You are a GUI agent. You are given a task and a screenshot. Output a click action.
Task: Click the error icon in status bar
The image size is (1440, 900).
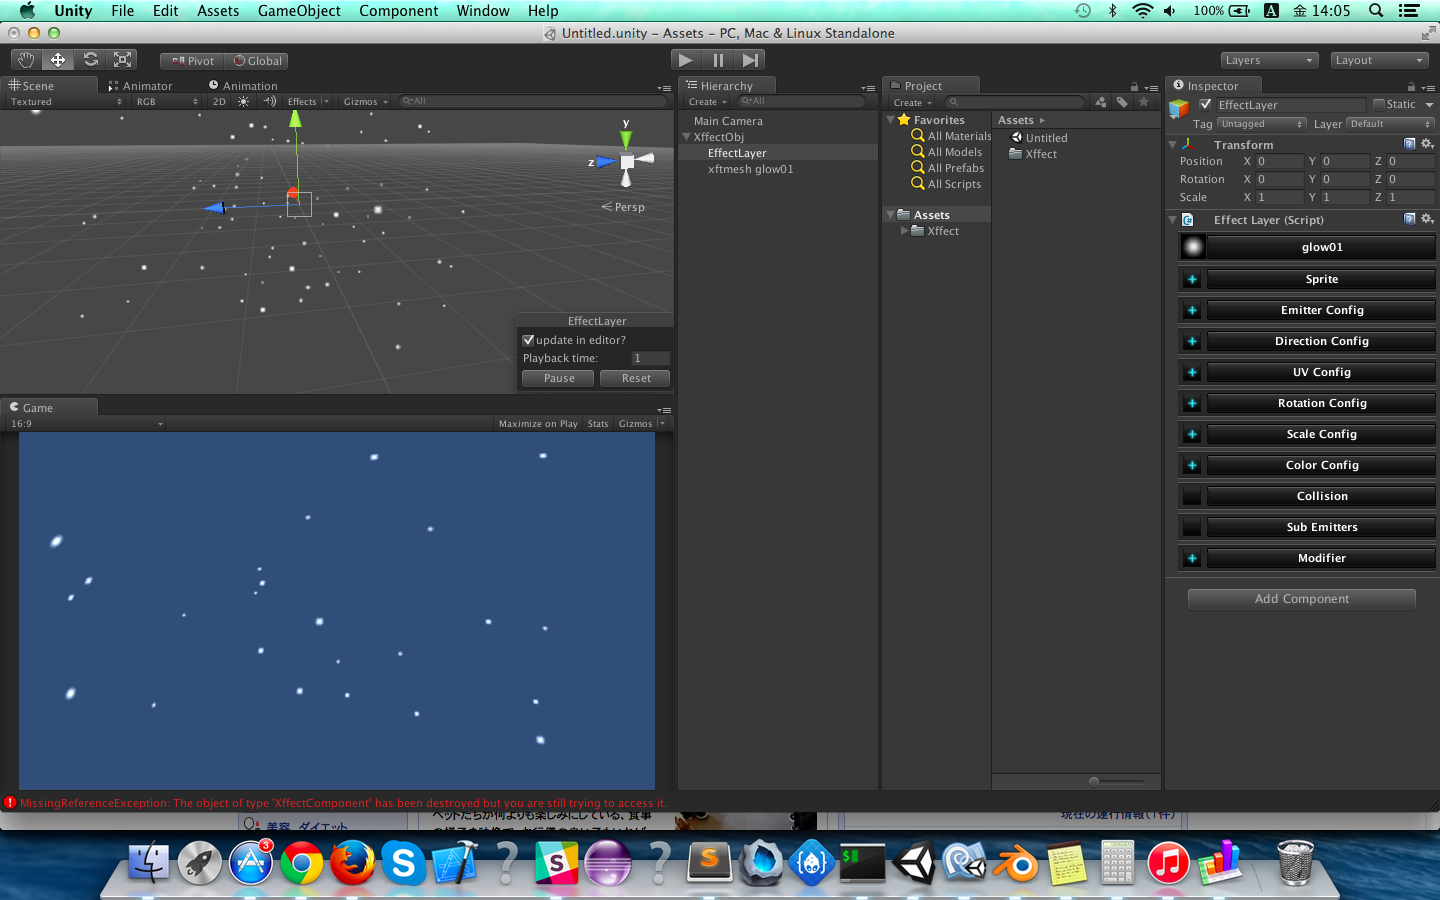(x=10, y=802)
